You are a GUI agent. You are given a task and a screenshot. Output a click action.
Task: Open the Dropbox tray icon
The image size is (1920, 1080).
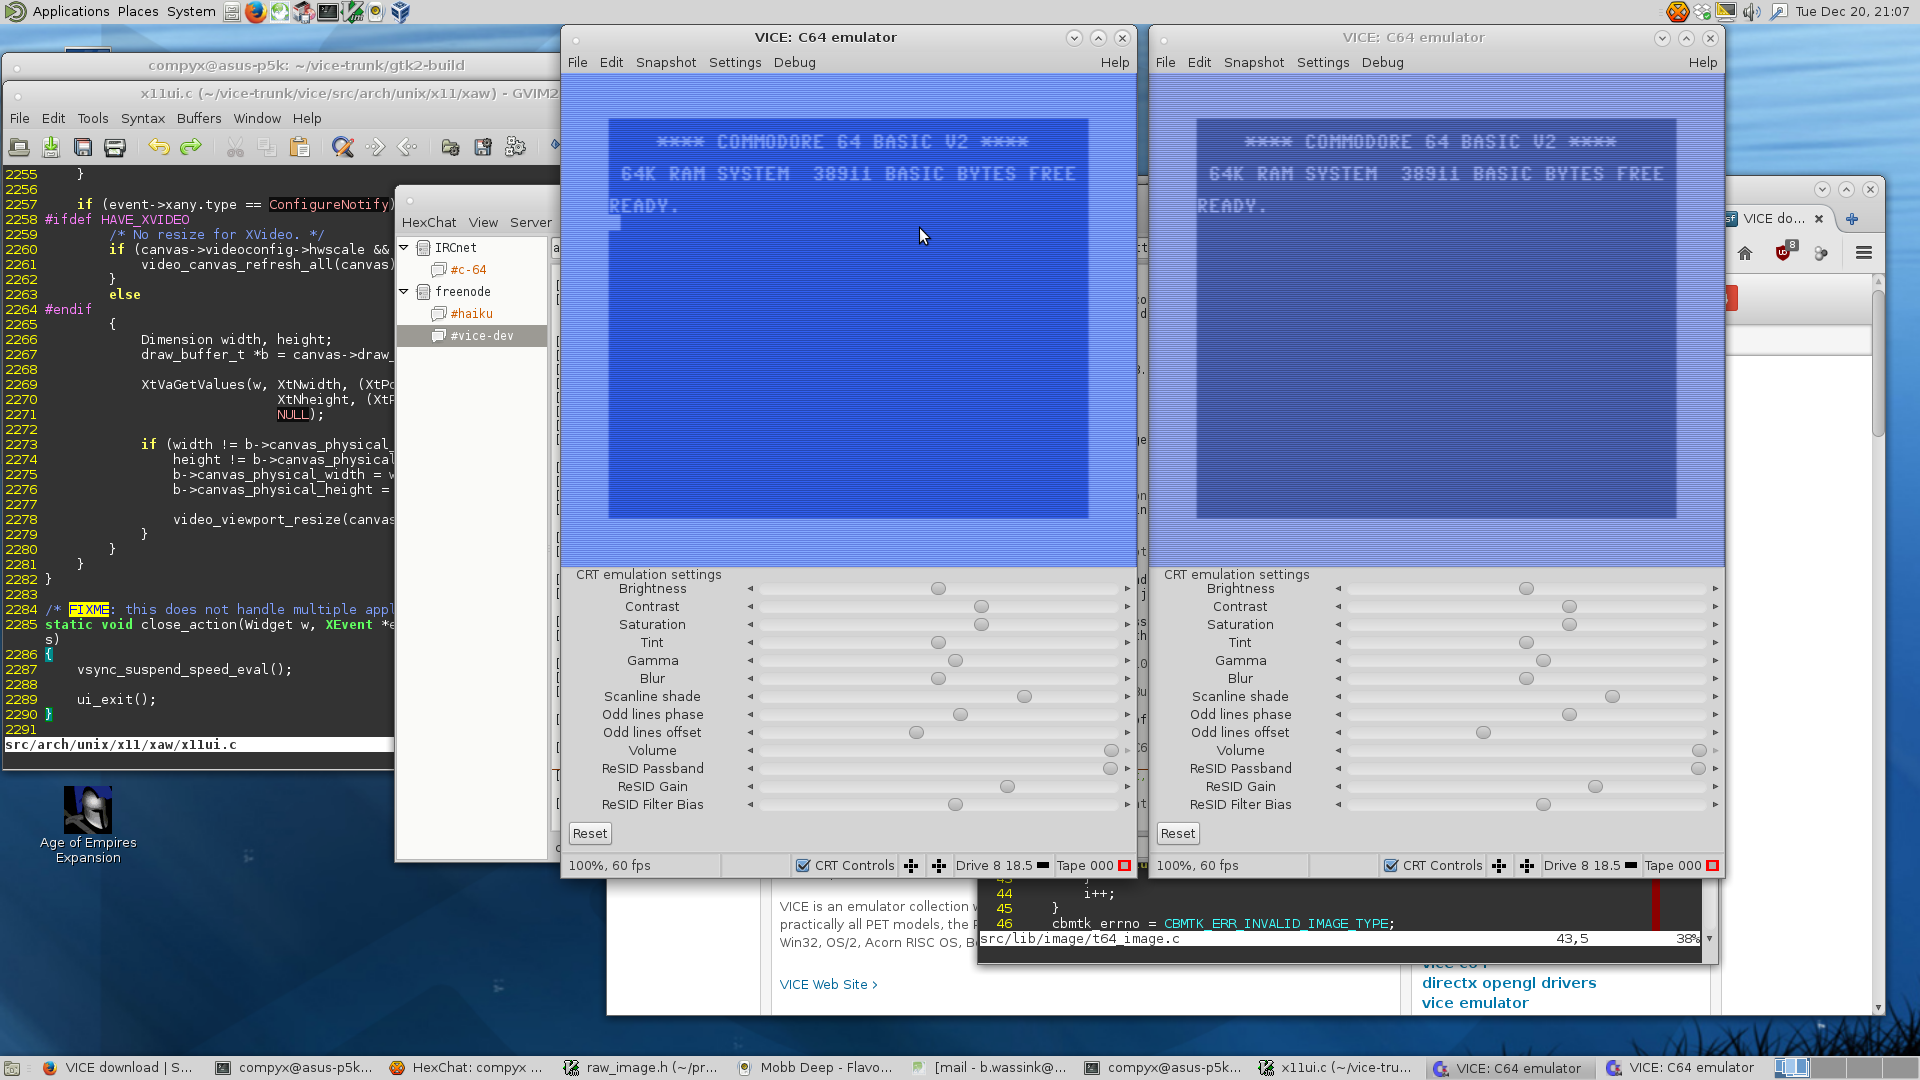1702,12
